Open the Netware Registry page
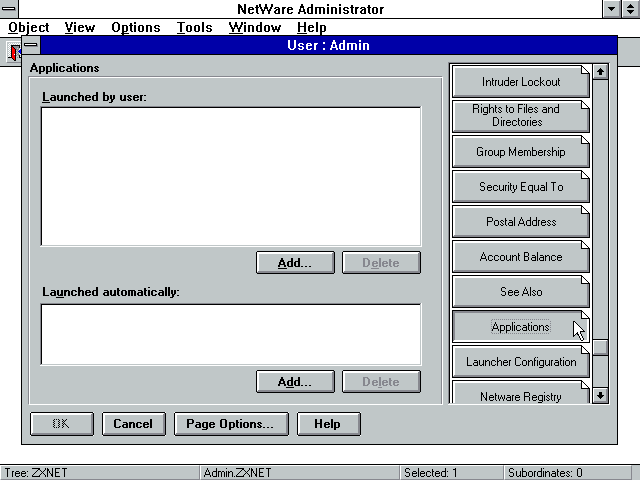Image resolution: width=640 pixels, height=480 pixels. [521, 393]
